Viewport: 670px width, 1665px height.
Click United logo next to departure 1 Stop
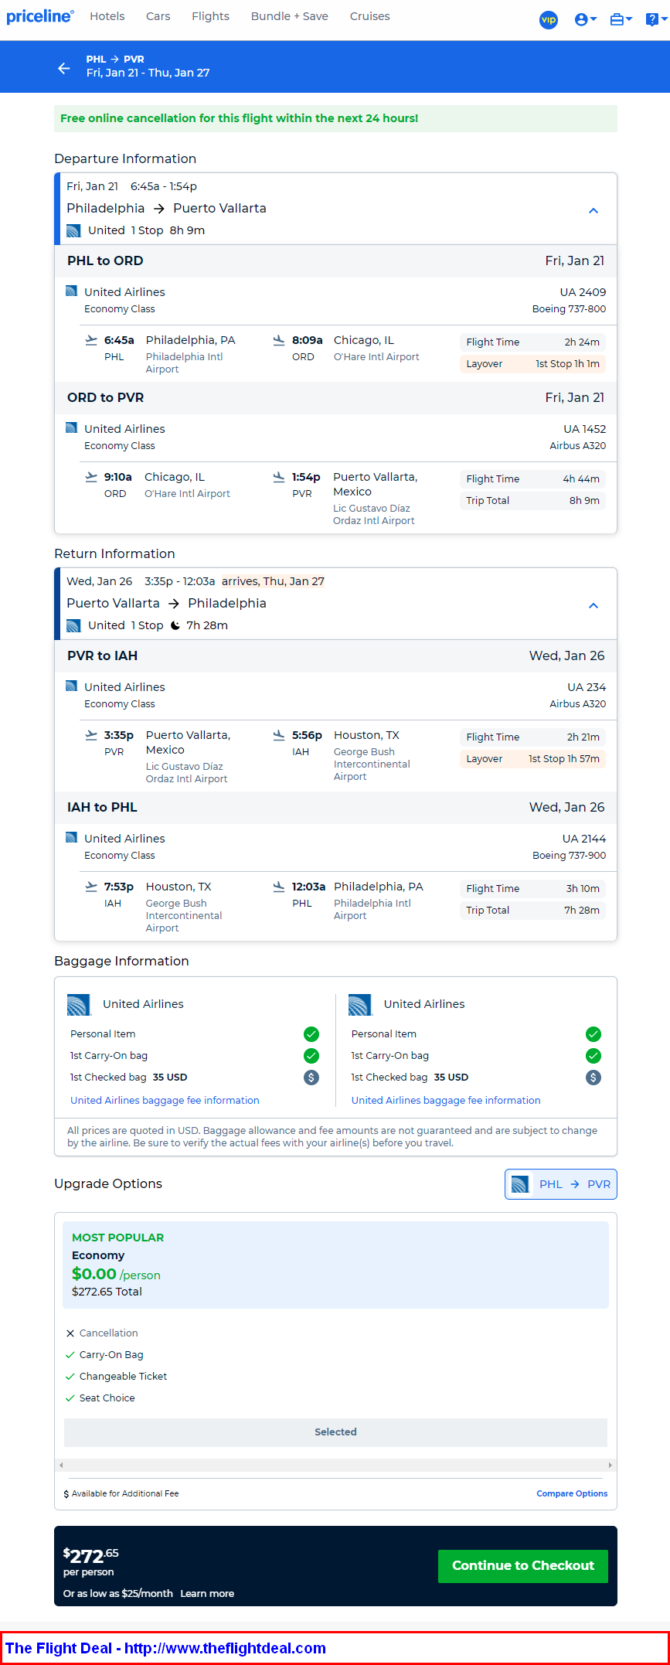click(73, 230)
